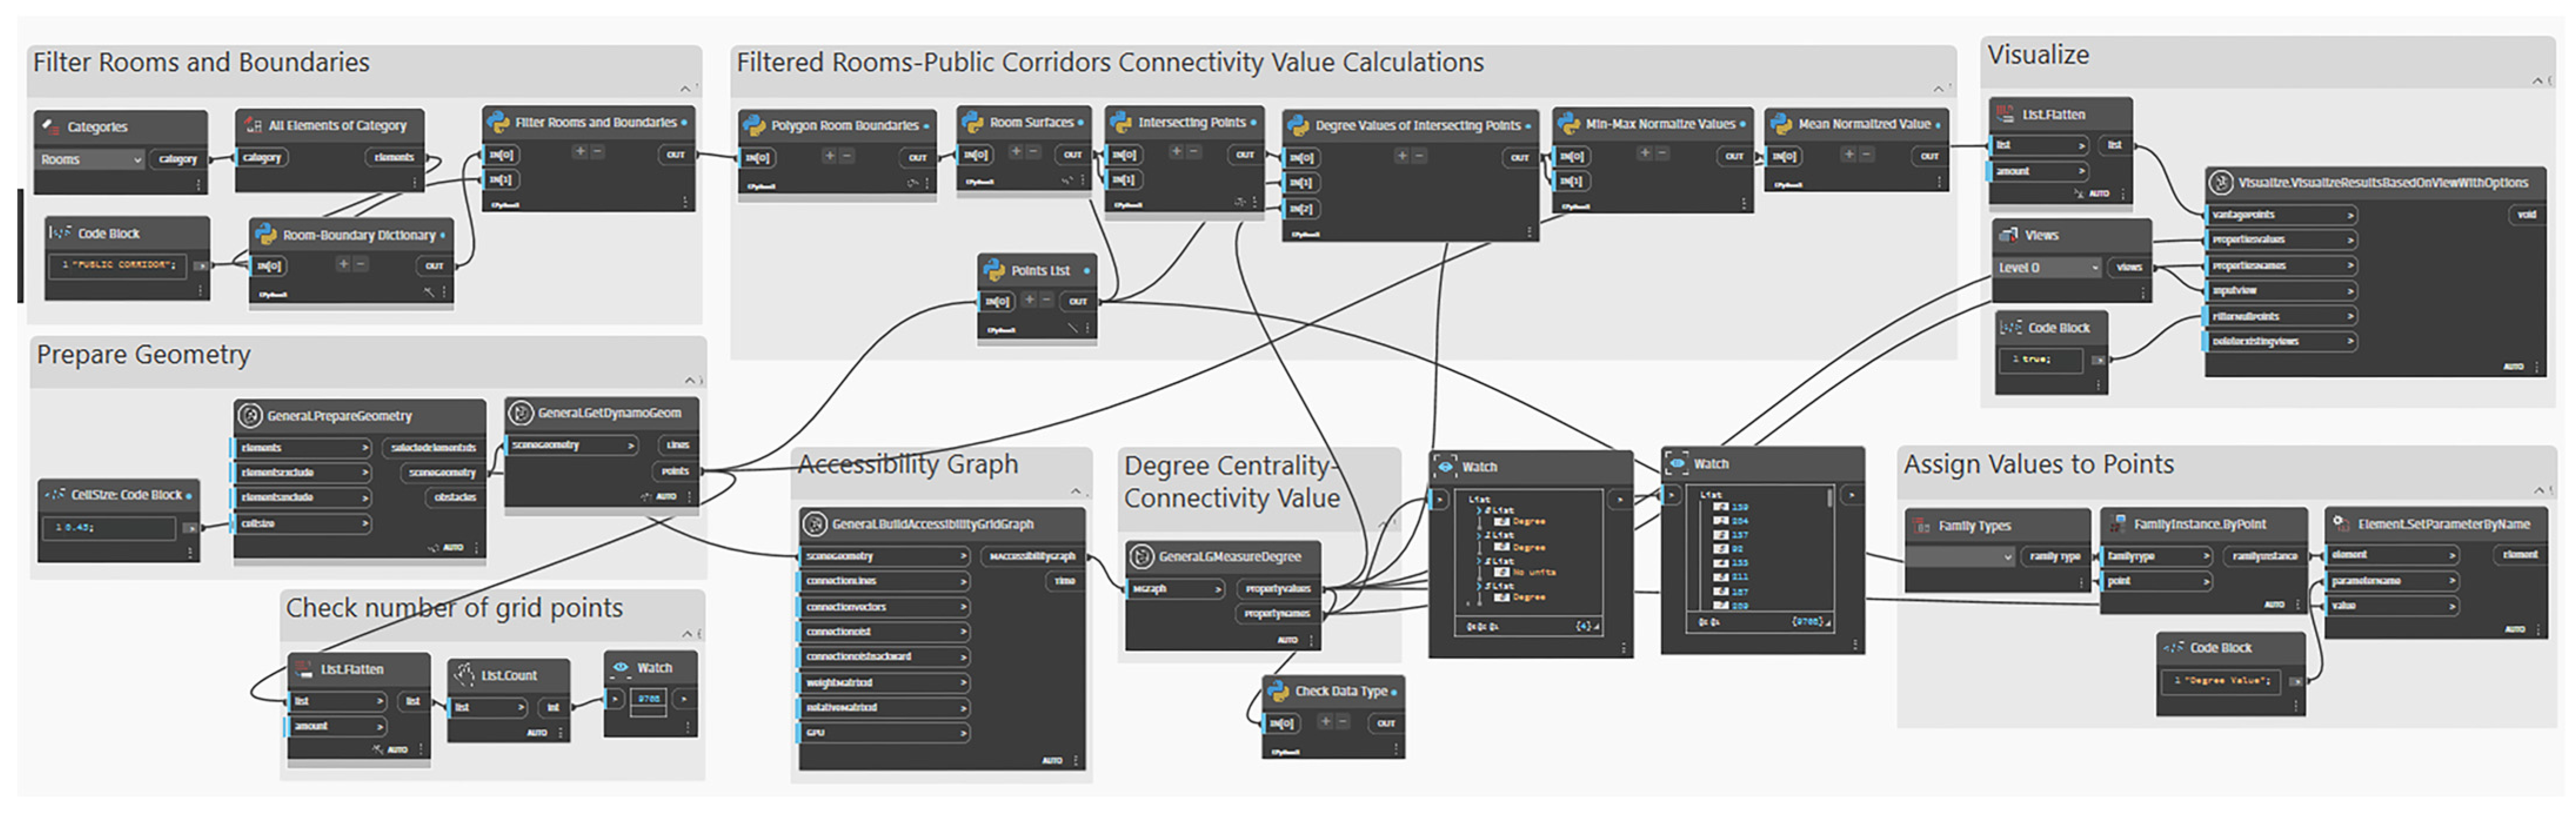Viewport: 2576px width, 815px height.
Task: Click General.PrepareGeometry node package icon
Action: 251,415
